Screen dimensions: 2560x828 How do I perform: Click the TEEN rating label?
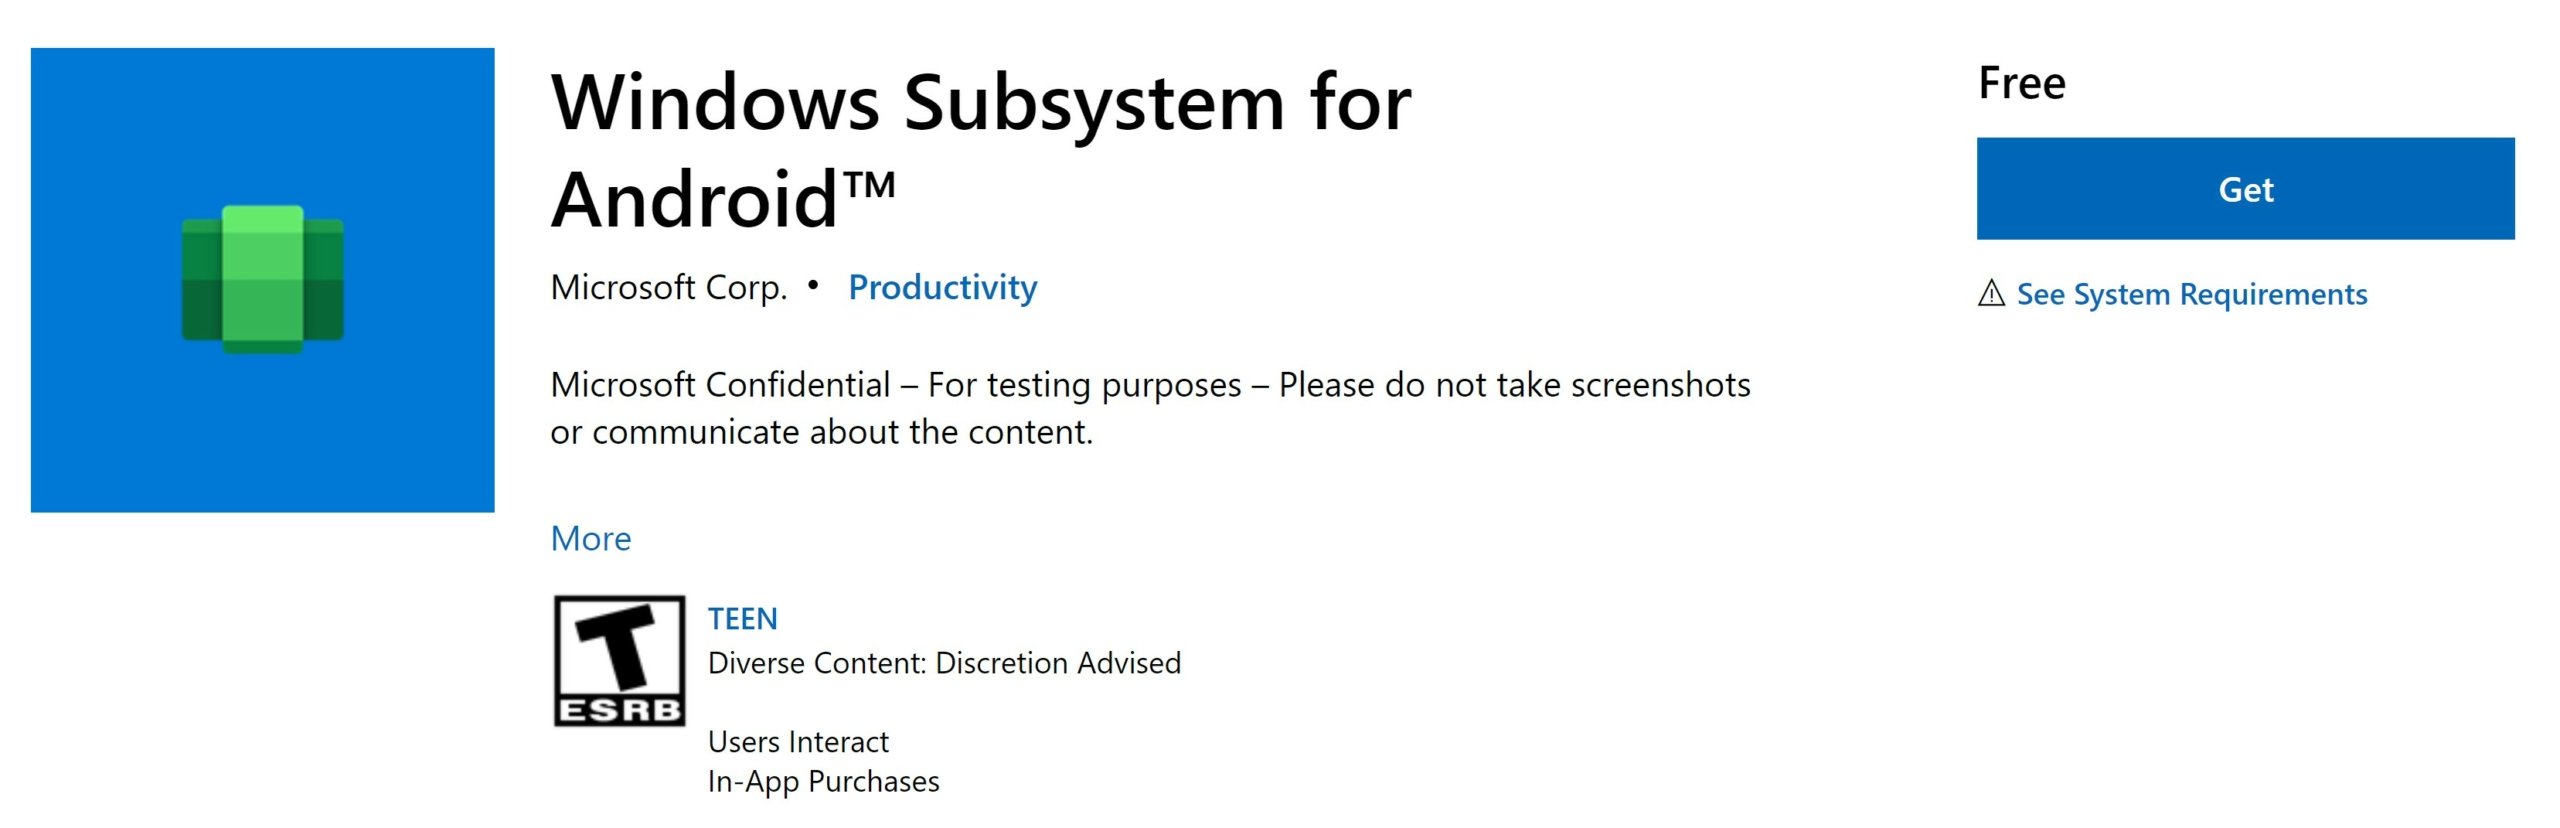pyautogui.click(x=742, y=618)
